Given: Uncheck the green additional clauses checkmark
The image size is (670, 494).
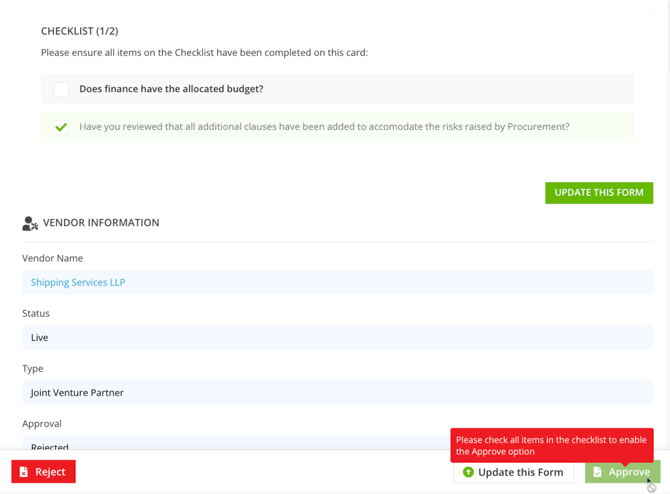Looking at the screenshot, I should click(x=61, y=127).
